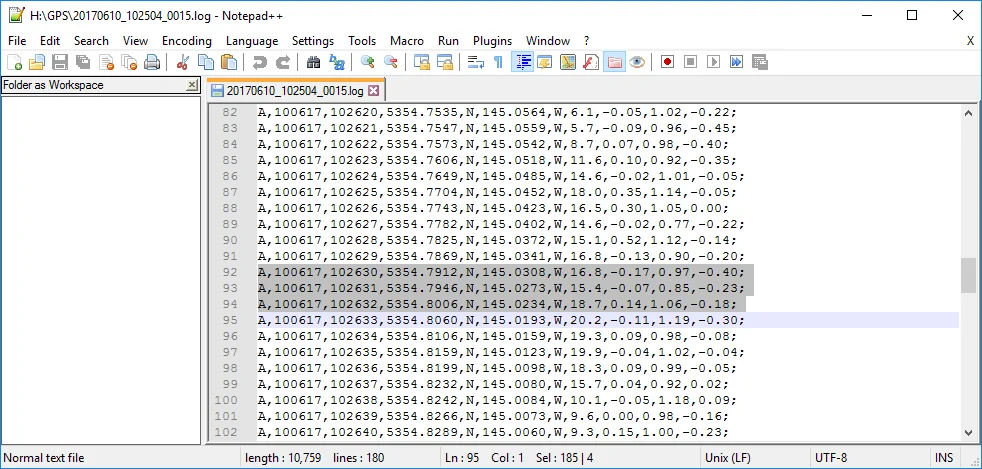Screen dimensions: 982x469
Task: Close the current document via toolbar icon
Action: pos(106,62)
